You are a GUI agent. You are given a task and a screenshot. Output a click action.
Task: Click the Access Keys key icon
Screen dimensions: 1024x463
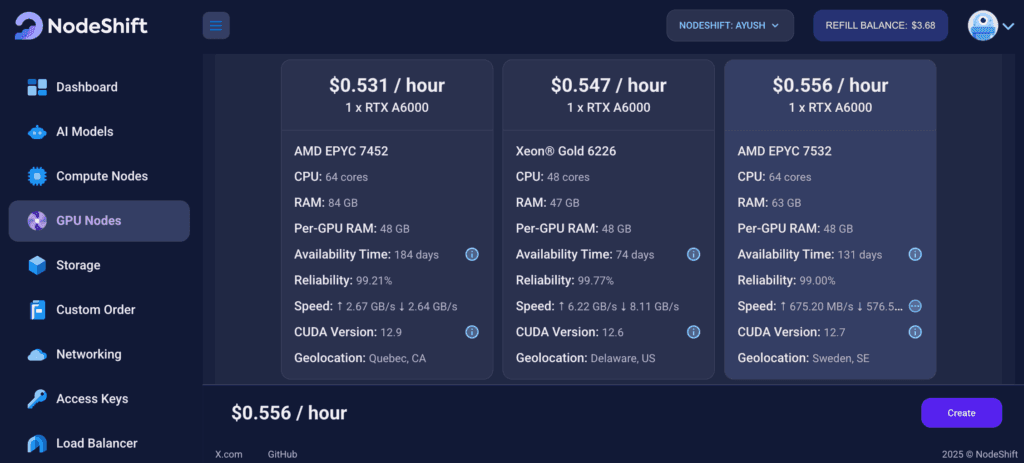(37, 399)
